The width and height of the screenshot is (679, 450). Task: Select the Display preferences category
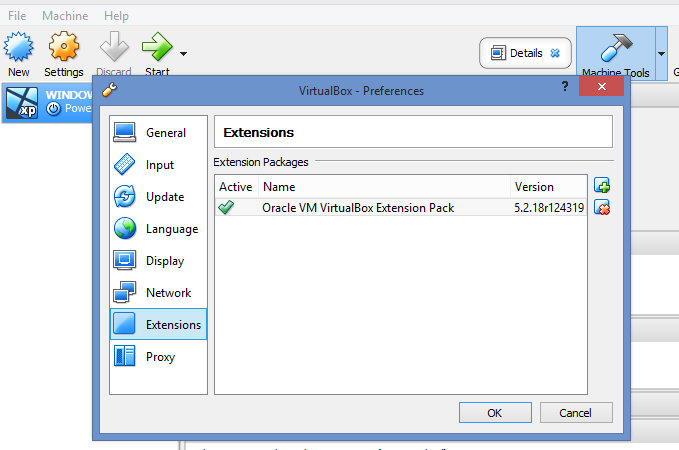coord(158,261)
